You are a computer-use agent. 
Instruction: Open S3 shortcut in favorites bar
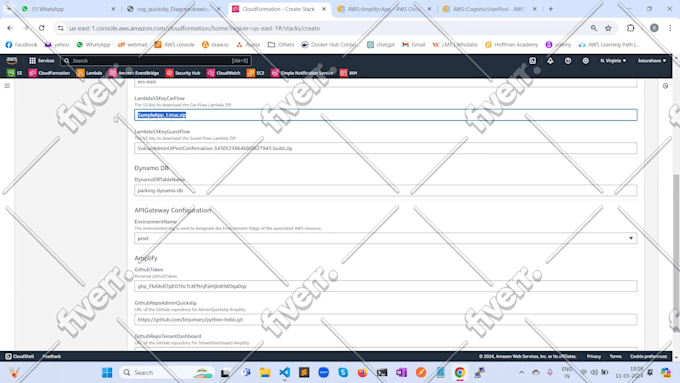(x=15, y=73)
